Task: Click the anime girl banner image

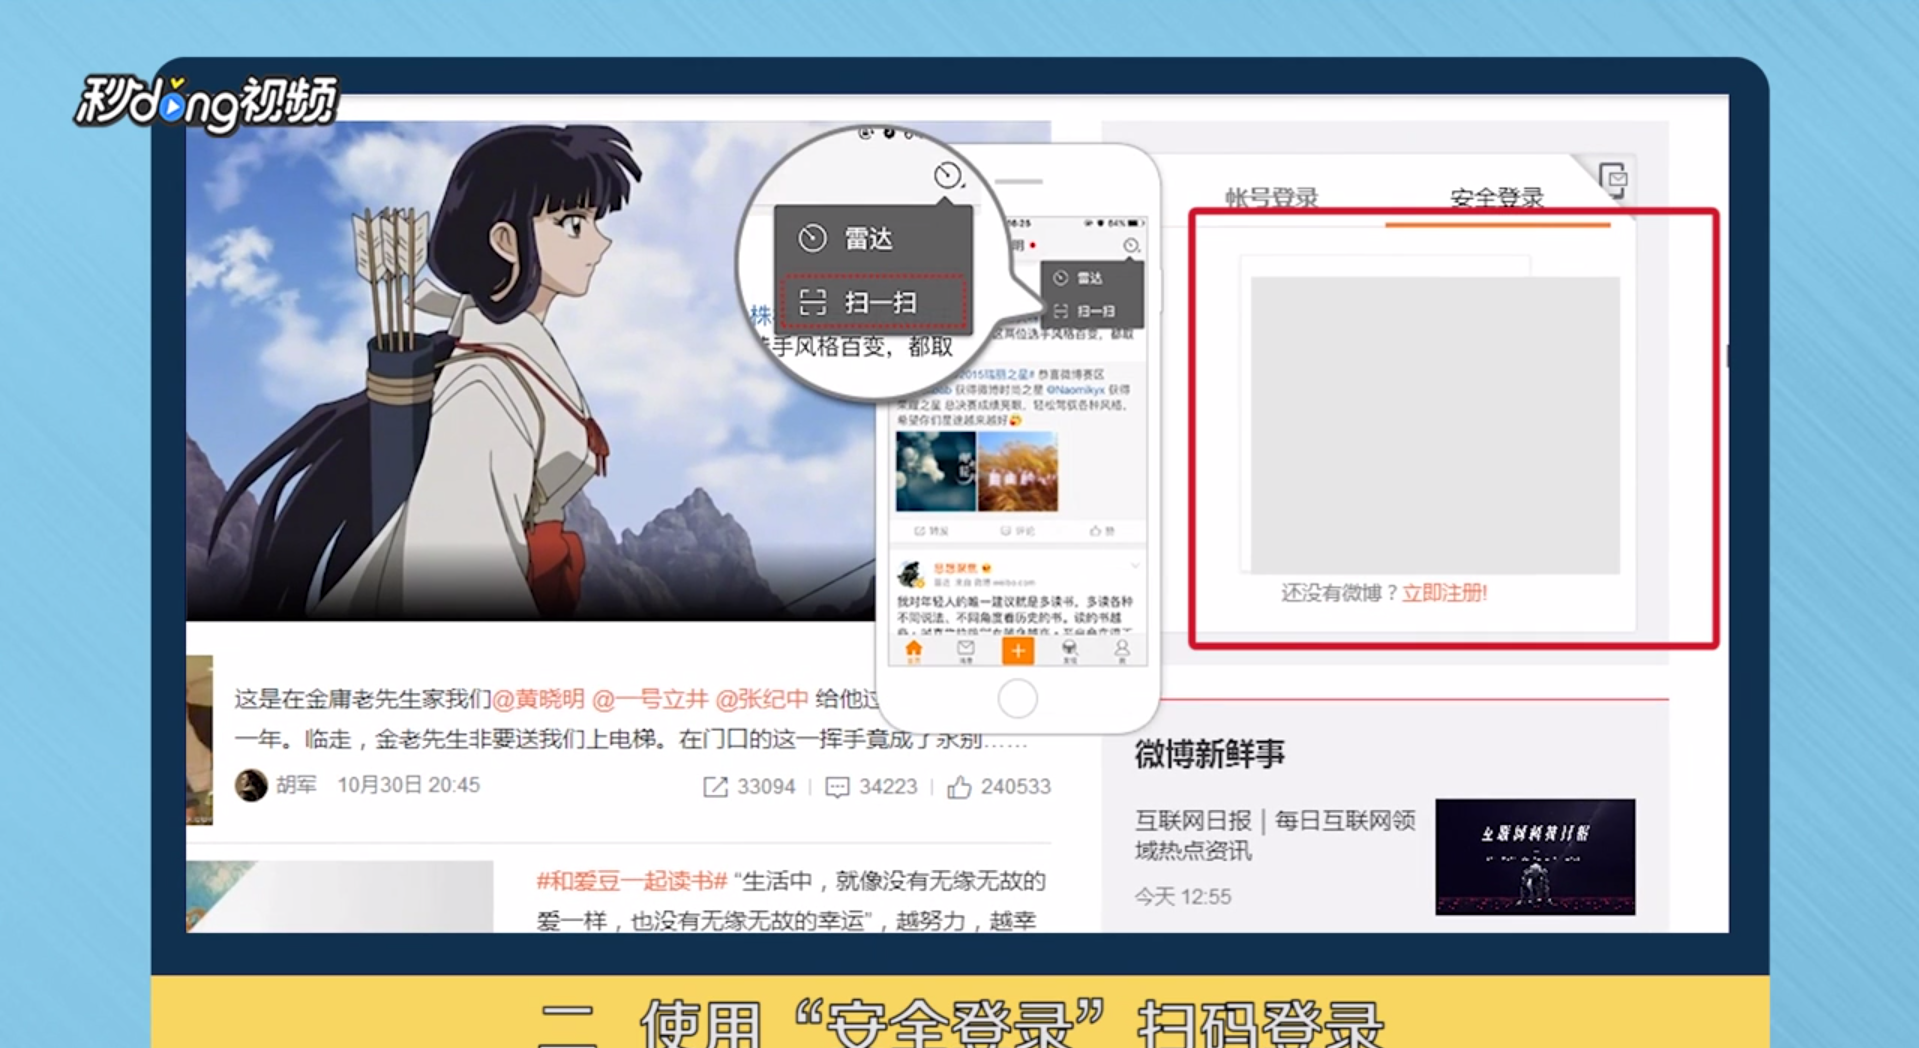Action: [530, 370]
